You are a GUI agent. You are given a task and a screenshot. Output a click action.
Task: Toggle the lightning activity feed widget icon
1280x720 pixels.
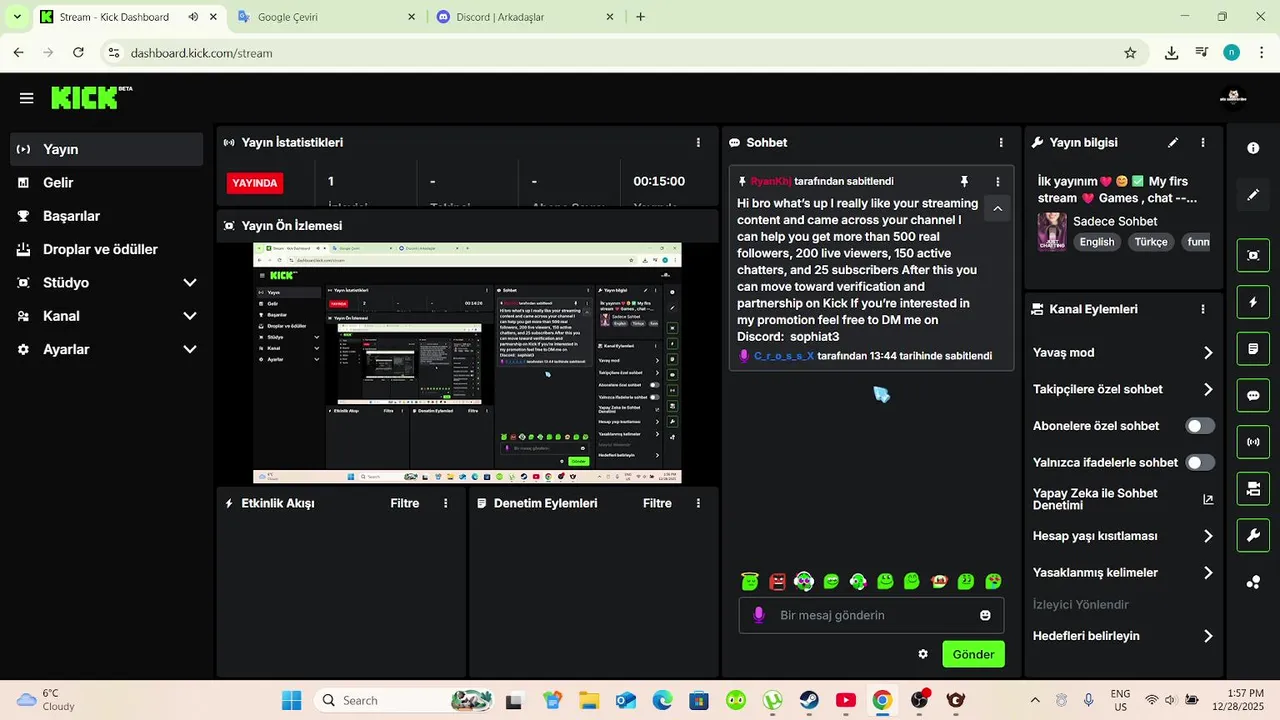1253,302
